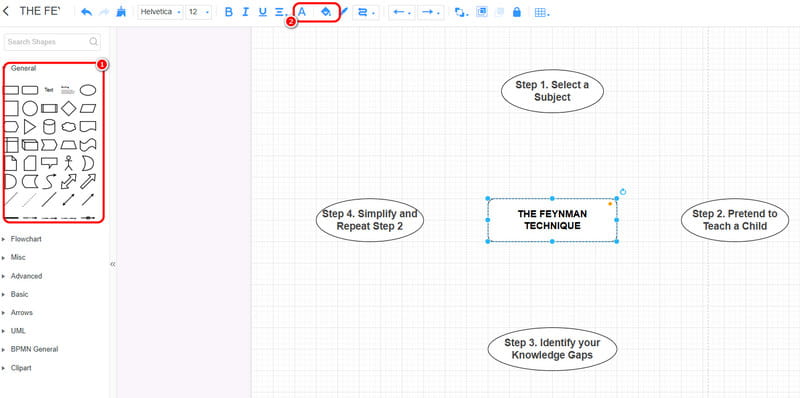Select the format painter icon
Image resolution: width=800 pixels, height=398 pixels.
pyautogui.click(x=121, y=12)
